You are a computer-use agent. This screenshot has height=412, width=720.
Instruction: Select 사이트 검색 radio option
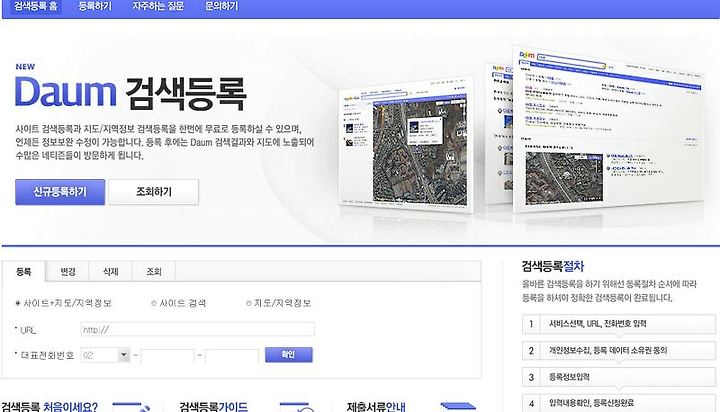point(154,303)
